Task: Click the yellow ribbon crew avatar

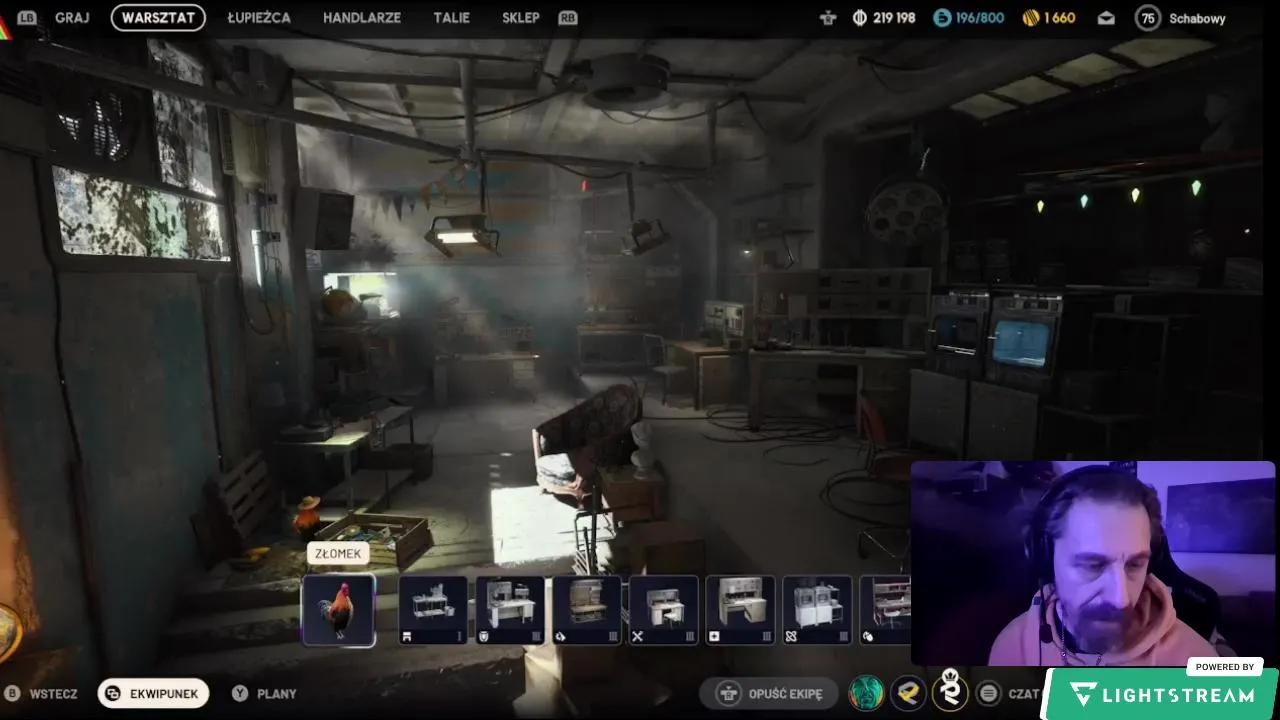Action: 908,692
